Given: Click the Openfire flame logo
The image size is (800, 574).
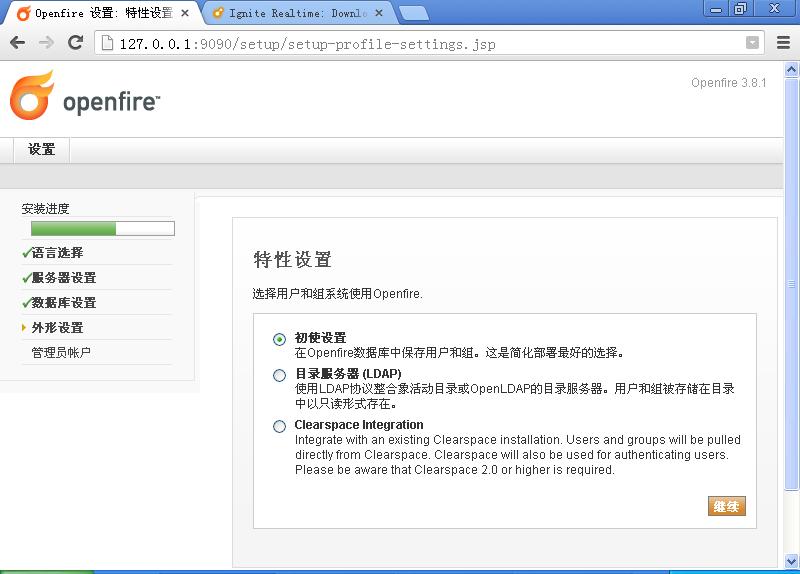Looking at the screenshot, I should [32, 95].
